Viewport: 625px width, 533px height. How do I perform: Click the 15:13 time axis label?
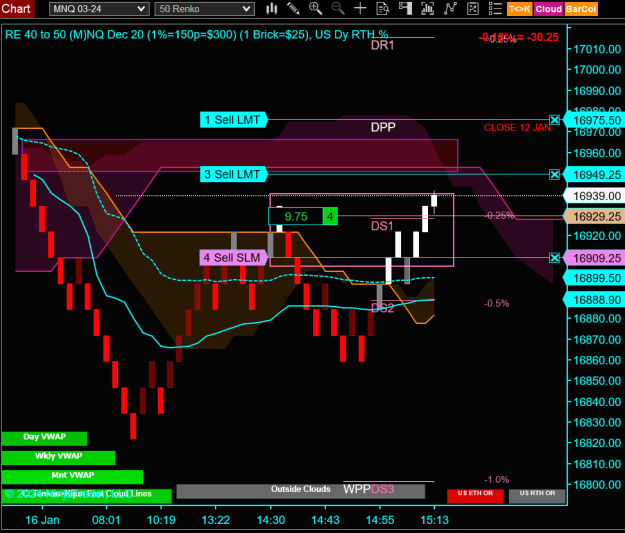(x=434, y=520)
